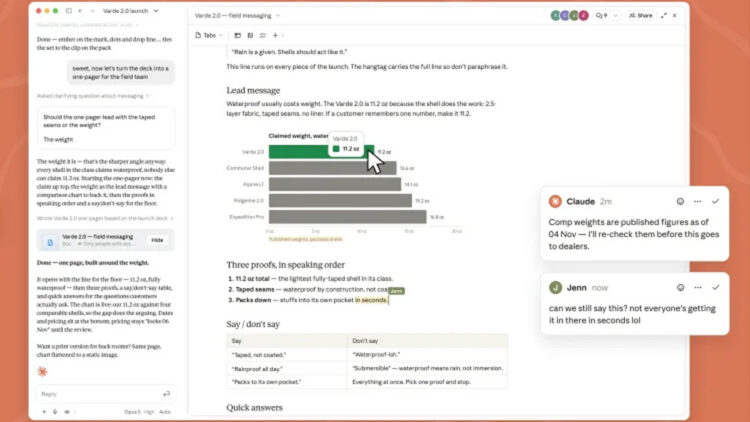750x422 pixels.
Task: Click the document file icon on the doc card
Action: tap(50, 242)
